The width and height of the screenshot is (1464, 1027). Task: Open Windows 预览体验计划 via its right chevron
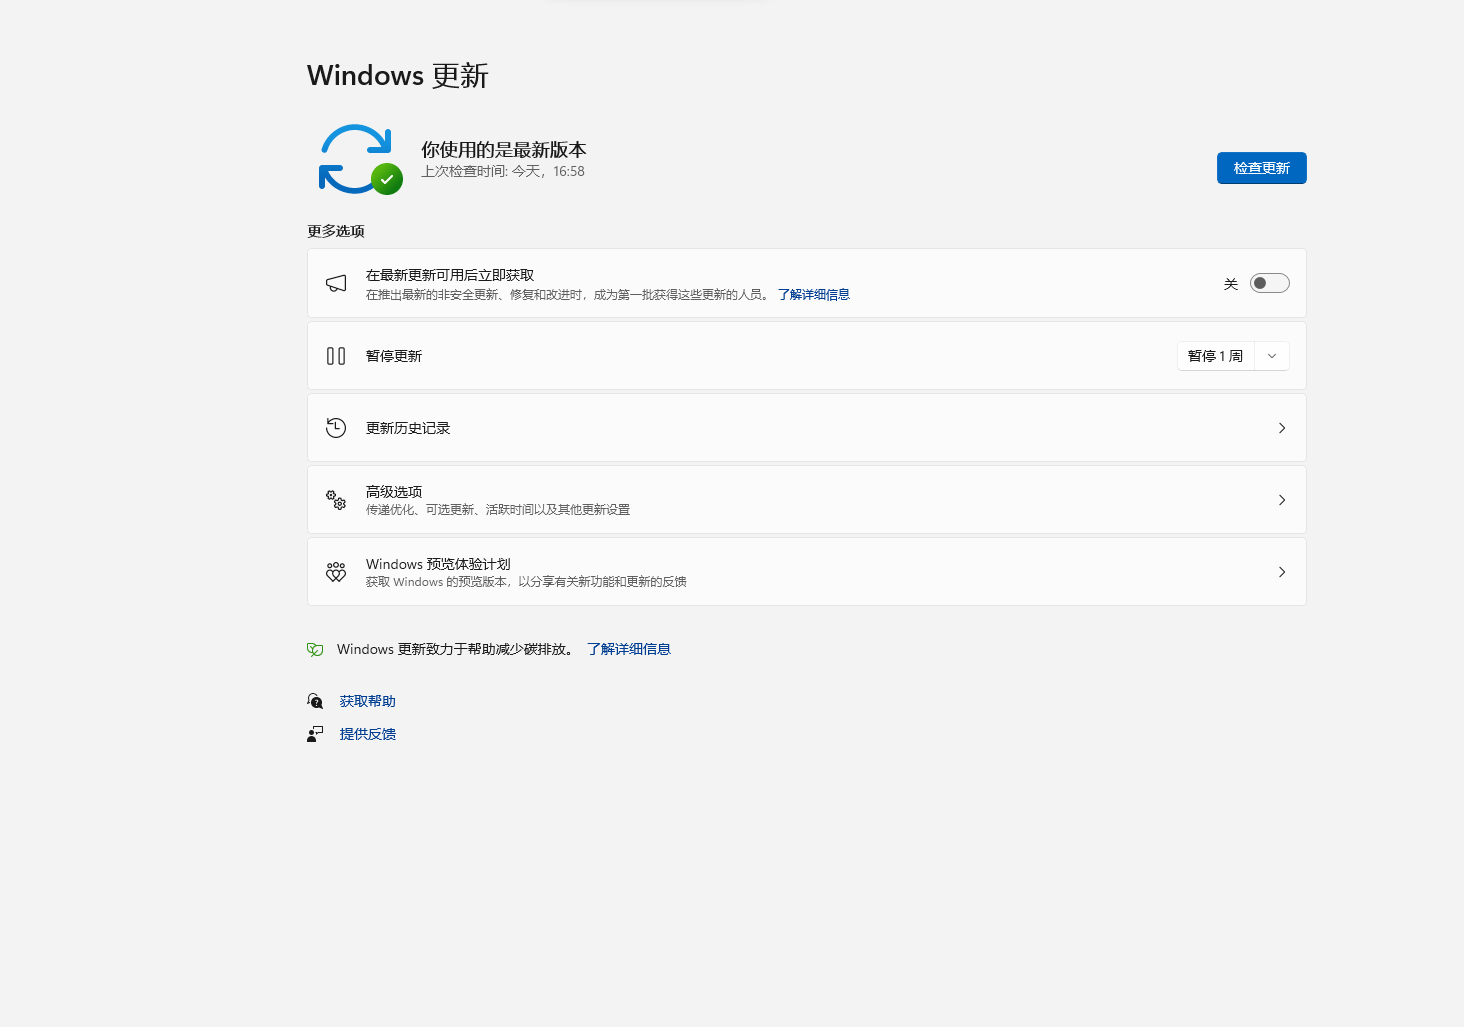click(x=1282, y=572)
